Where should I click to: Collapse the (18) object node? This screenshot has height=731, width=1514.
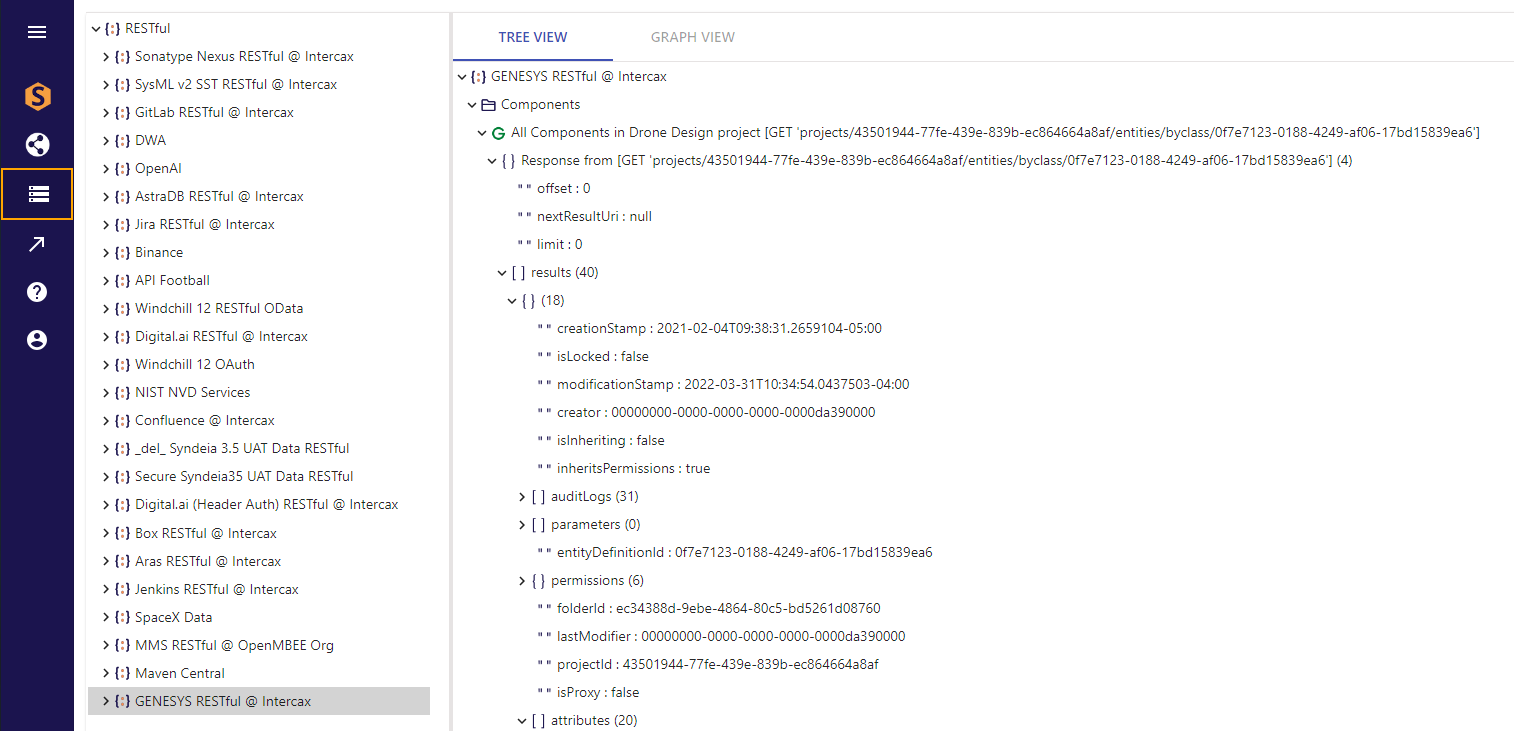tap(512, 300)
